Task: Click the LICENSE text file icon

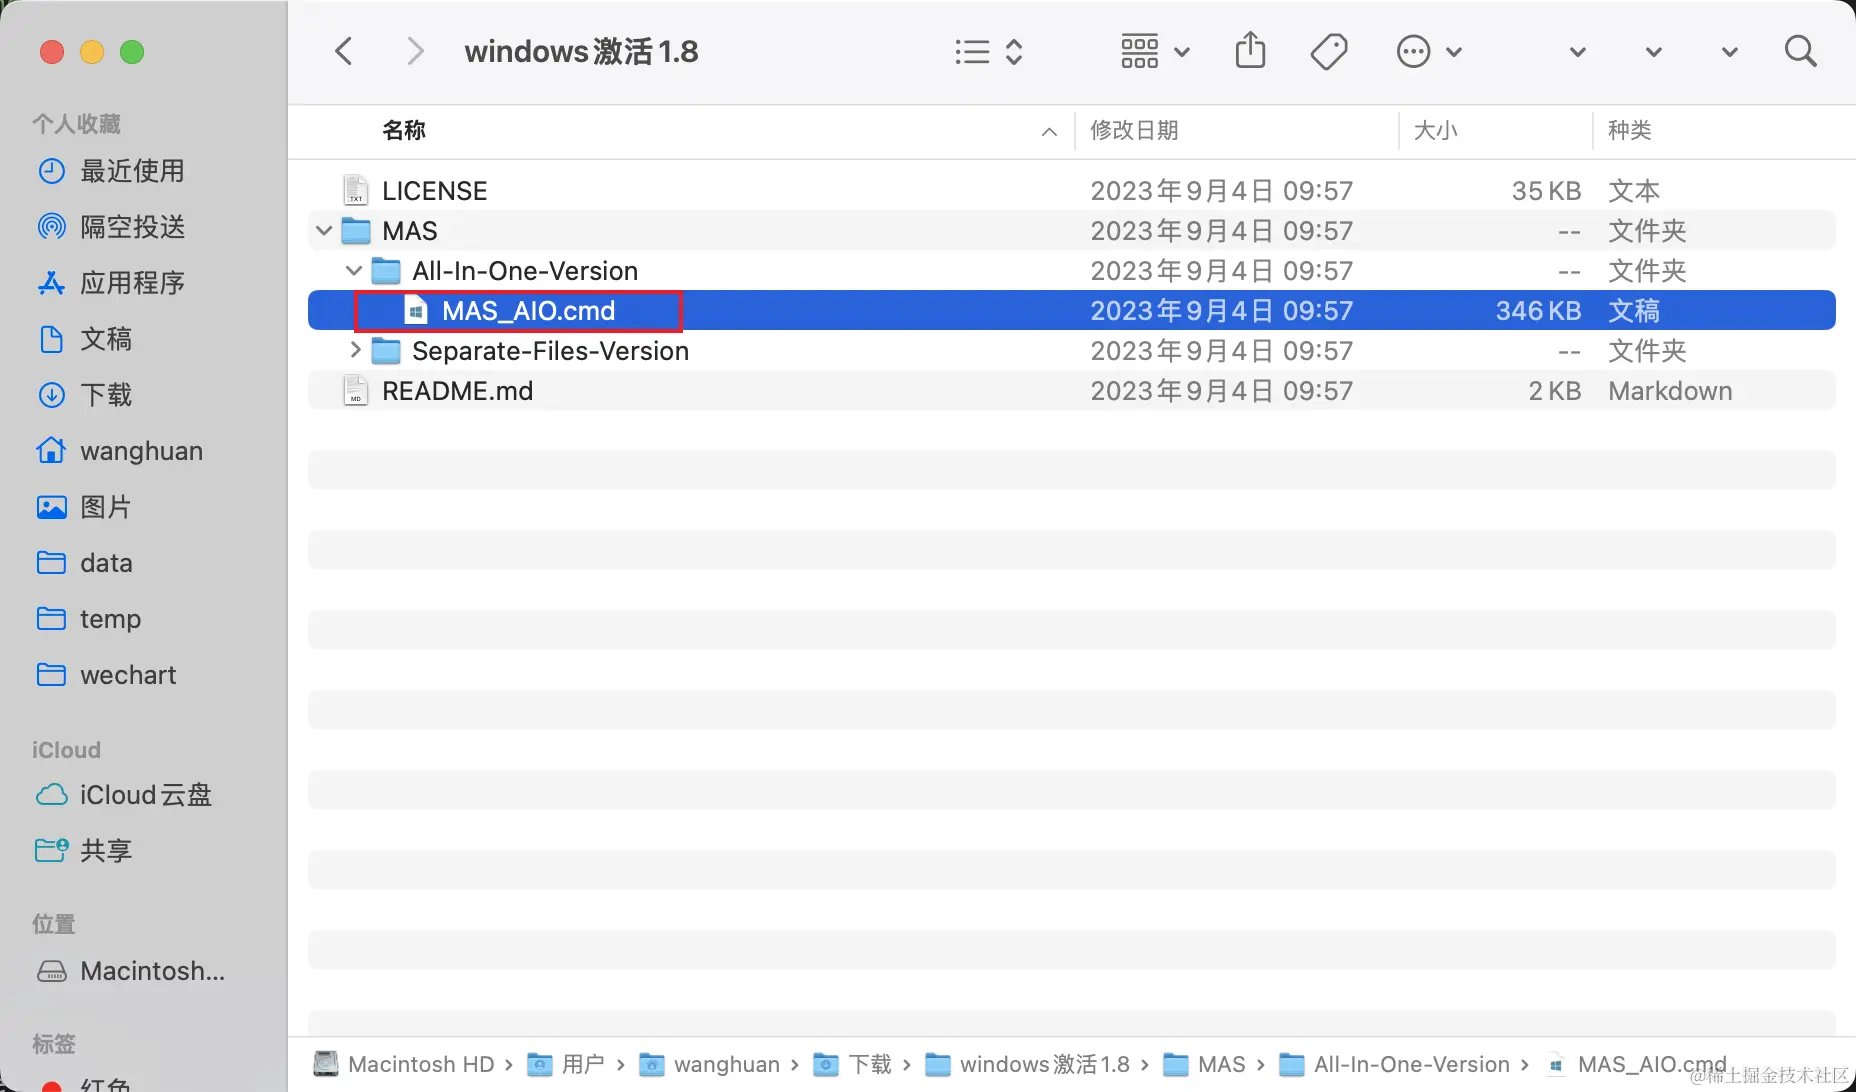Action: coord(355,190)
